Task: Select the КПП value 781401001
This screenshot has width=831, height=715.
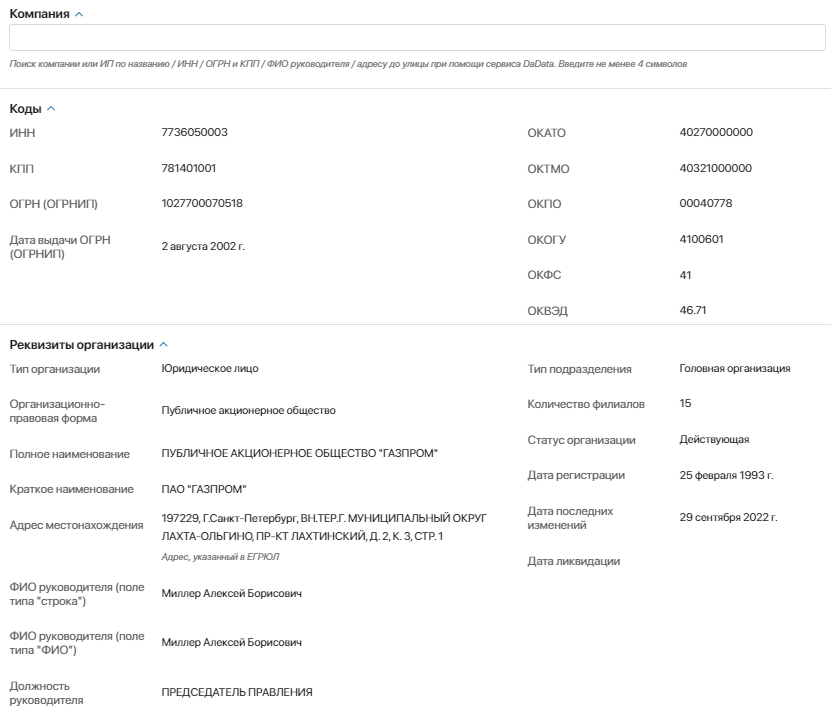Action: pyautogui.click(x=189, y=168)
